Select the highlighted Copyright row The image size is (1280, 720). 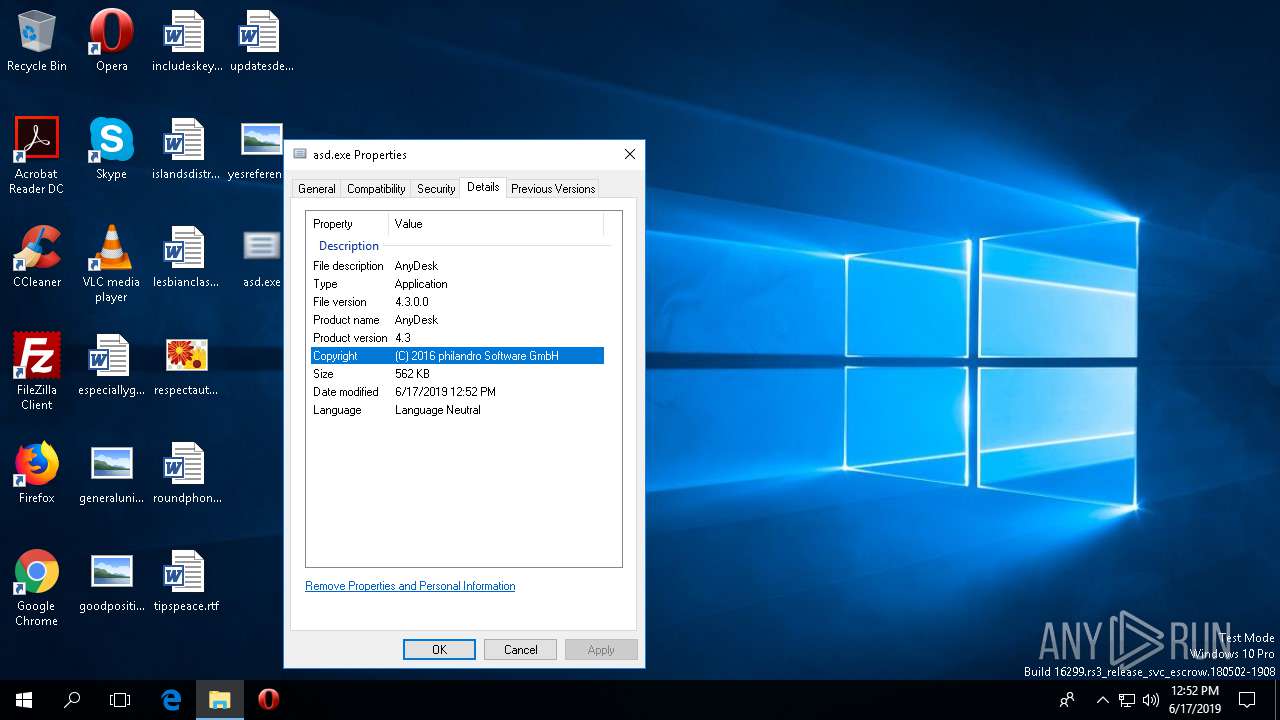pyautogui.click(x=457, y=356)
